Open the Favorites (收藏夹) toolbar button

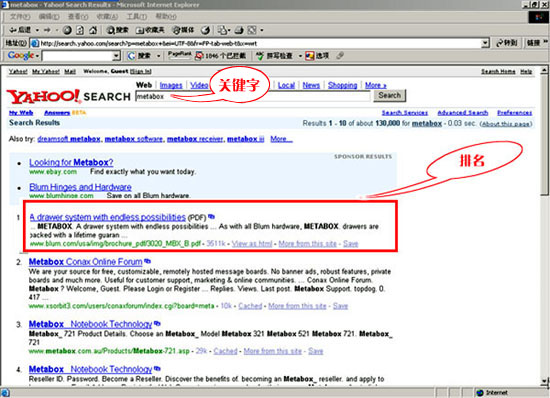point(150,30)
